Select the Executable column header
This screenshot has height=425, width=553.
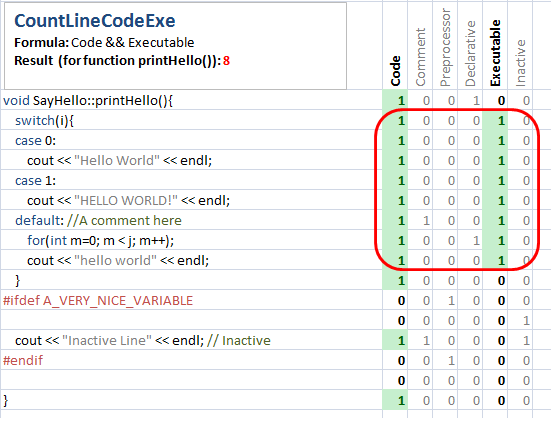coord(496,53)
